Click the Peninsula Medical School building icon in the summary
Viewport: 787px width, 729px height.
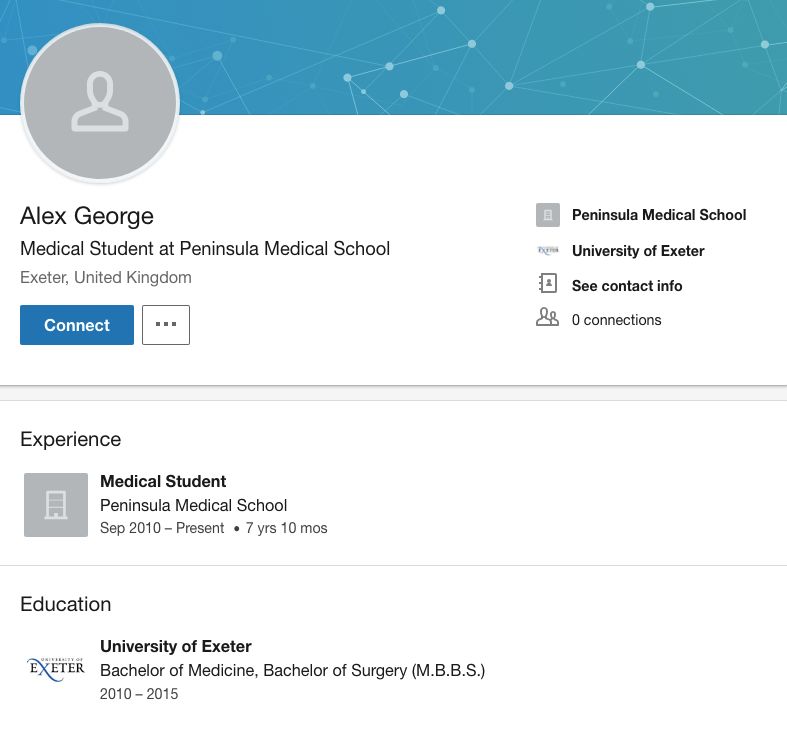click(x=548, y=215)
